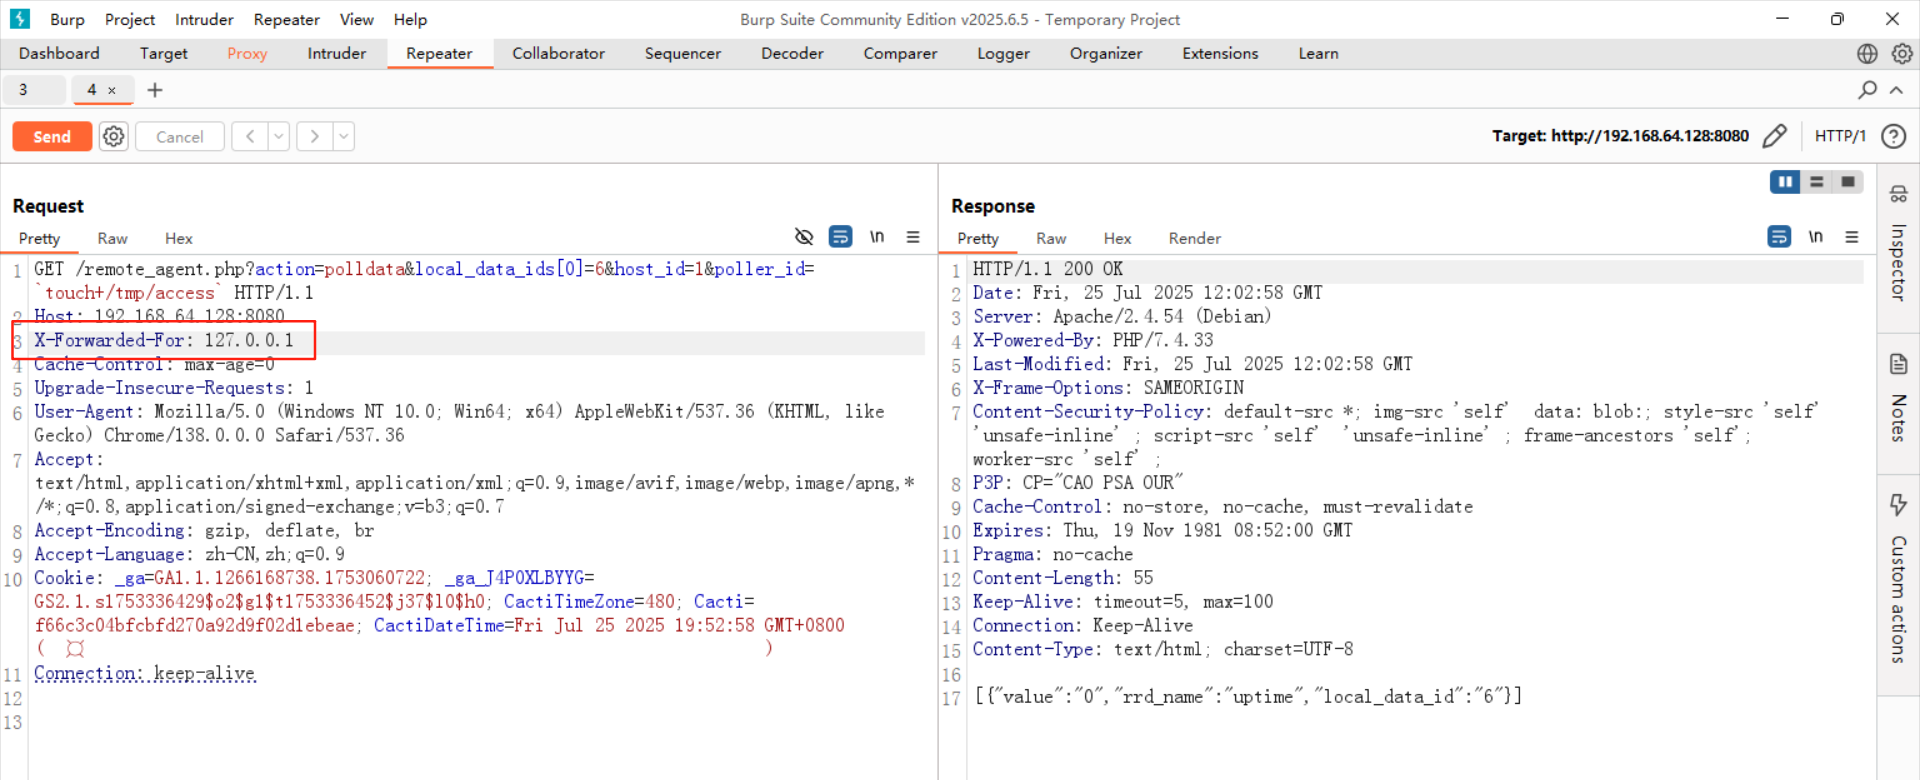Viewport: 1920px width, 780px height.
Task: Click the JSON response body line
Action: (1248, 696)
